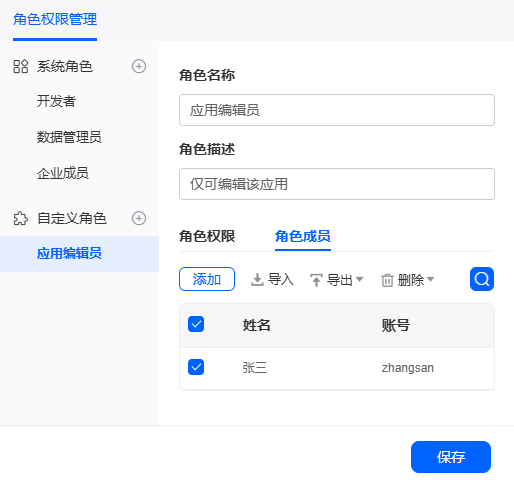Focus the 角色描述 input field
514x482 pixels.
tap(337, 184)
